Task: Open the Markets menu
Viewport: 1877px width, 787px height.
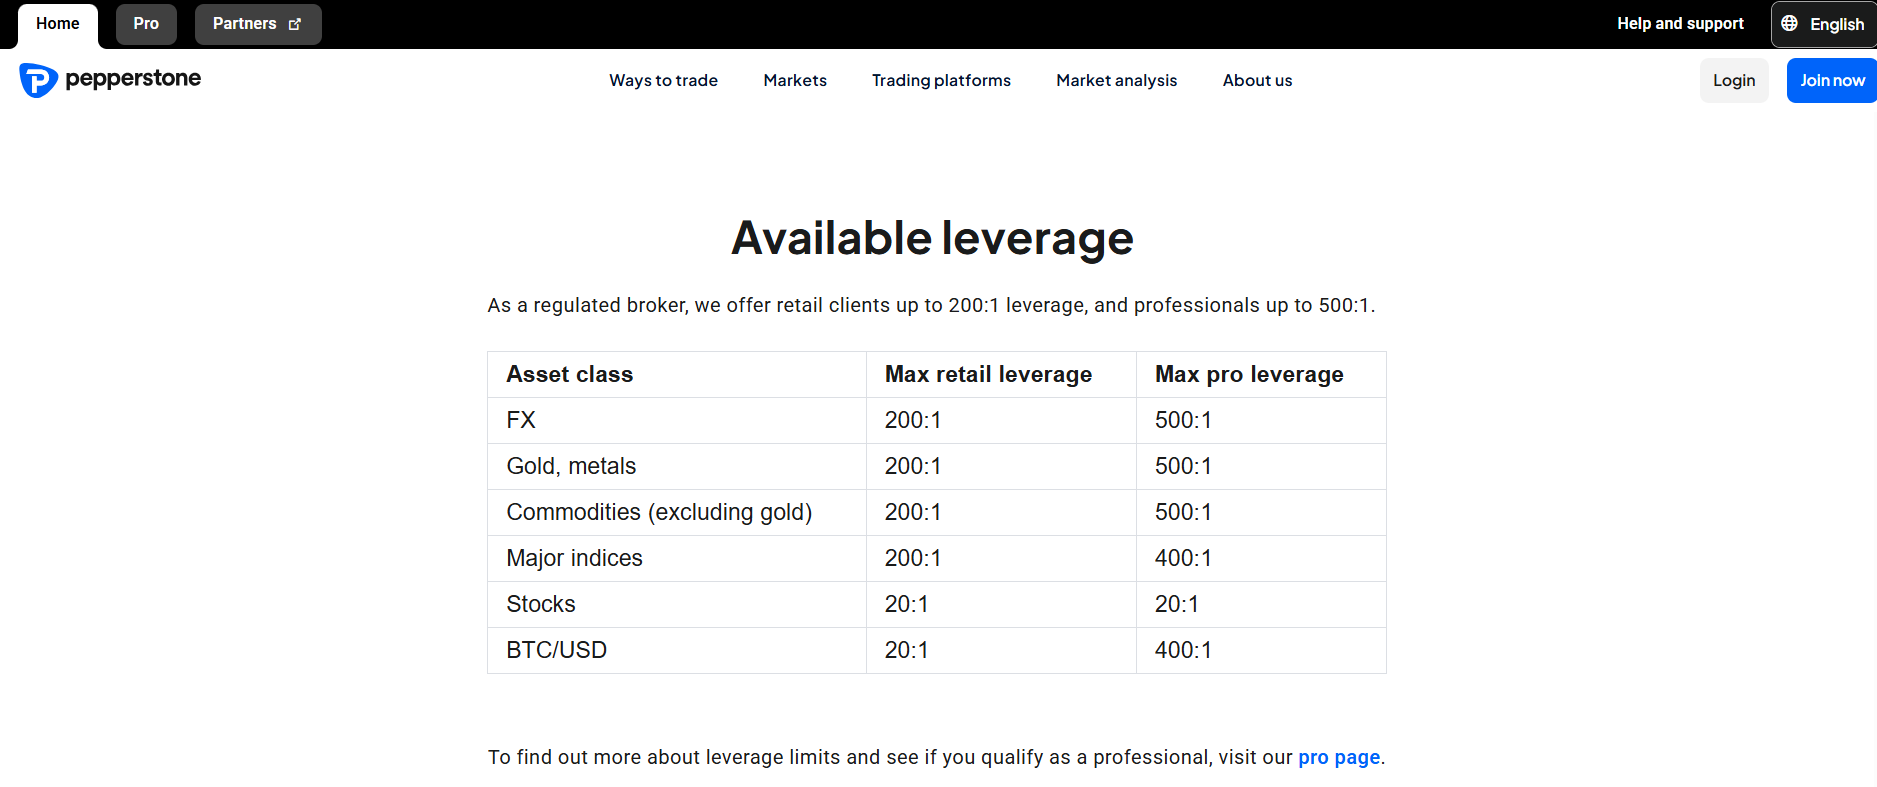Action: click(x=795, y=81)
